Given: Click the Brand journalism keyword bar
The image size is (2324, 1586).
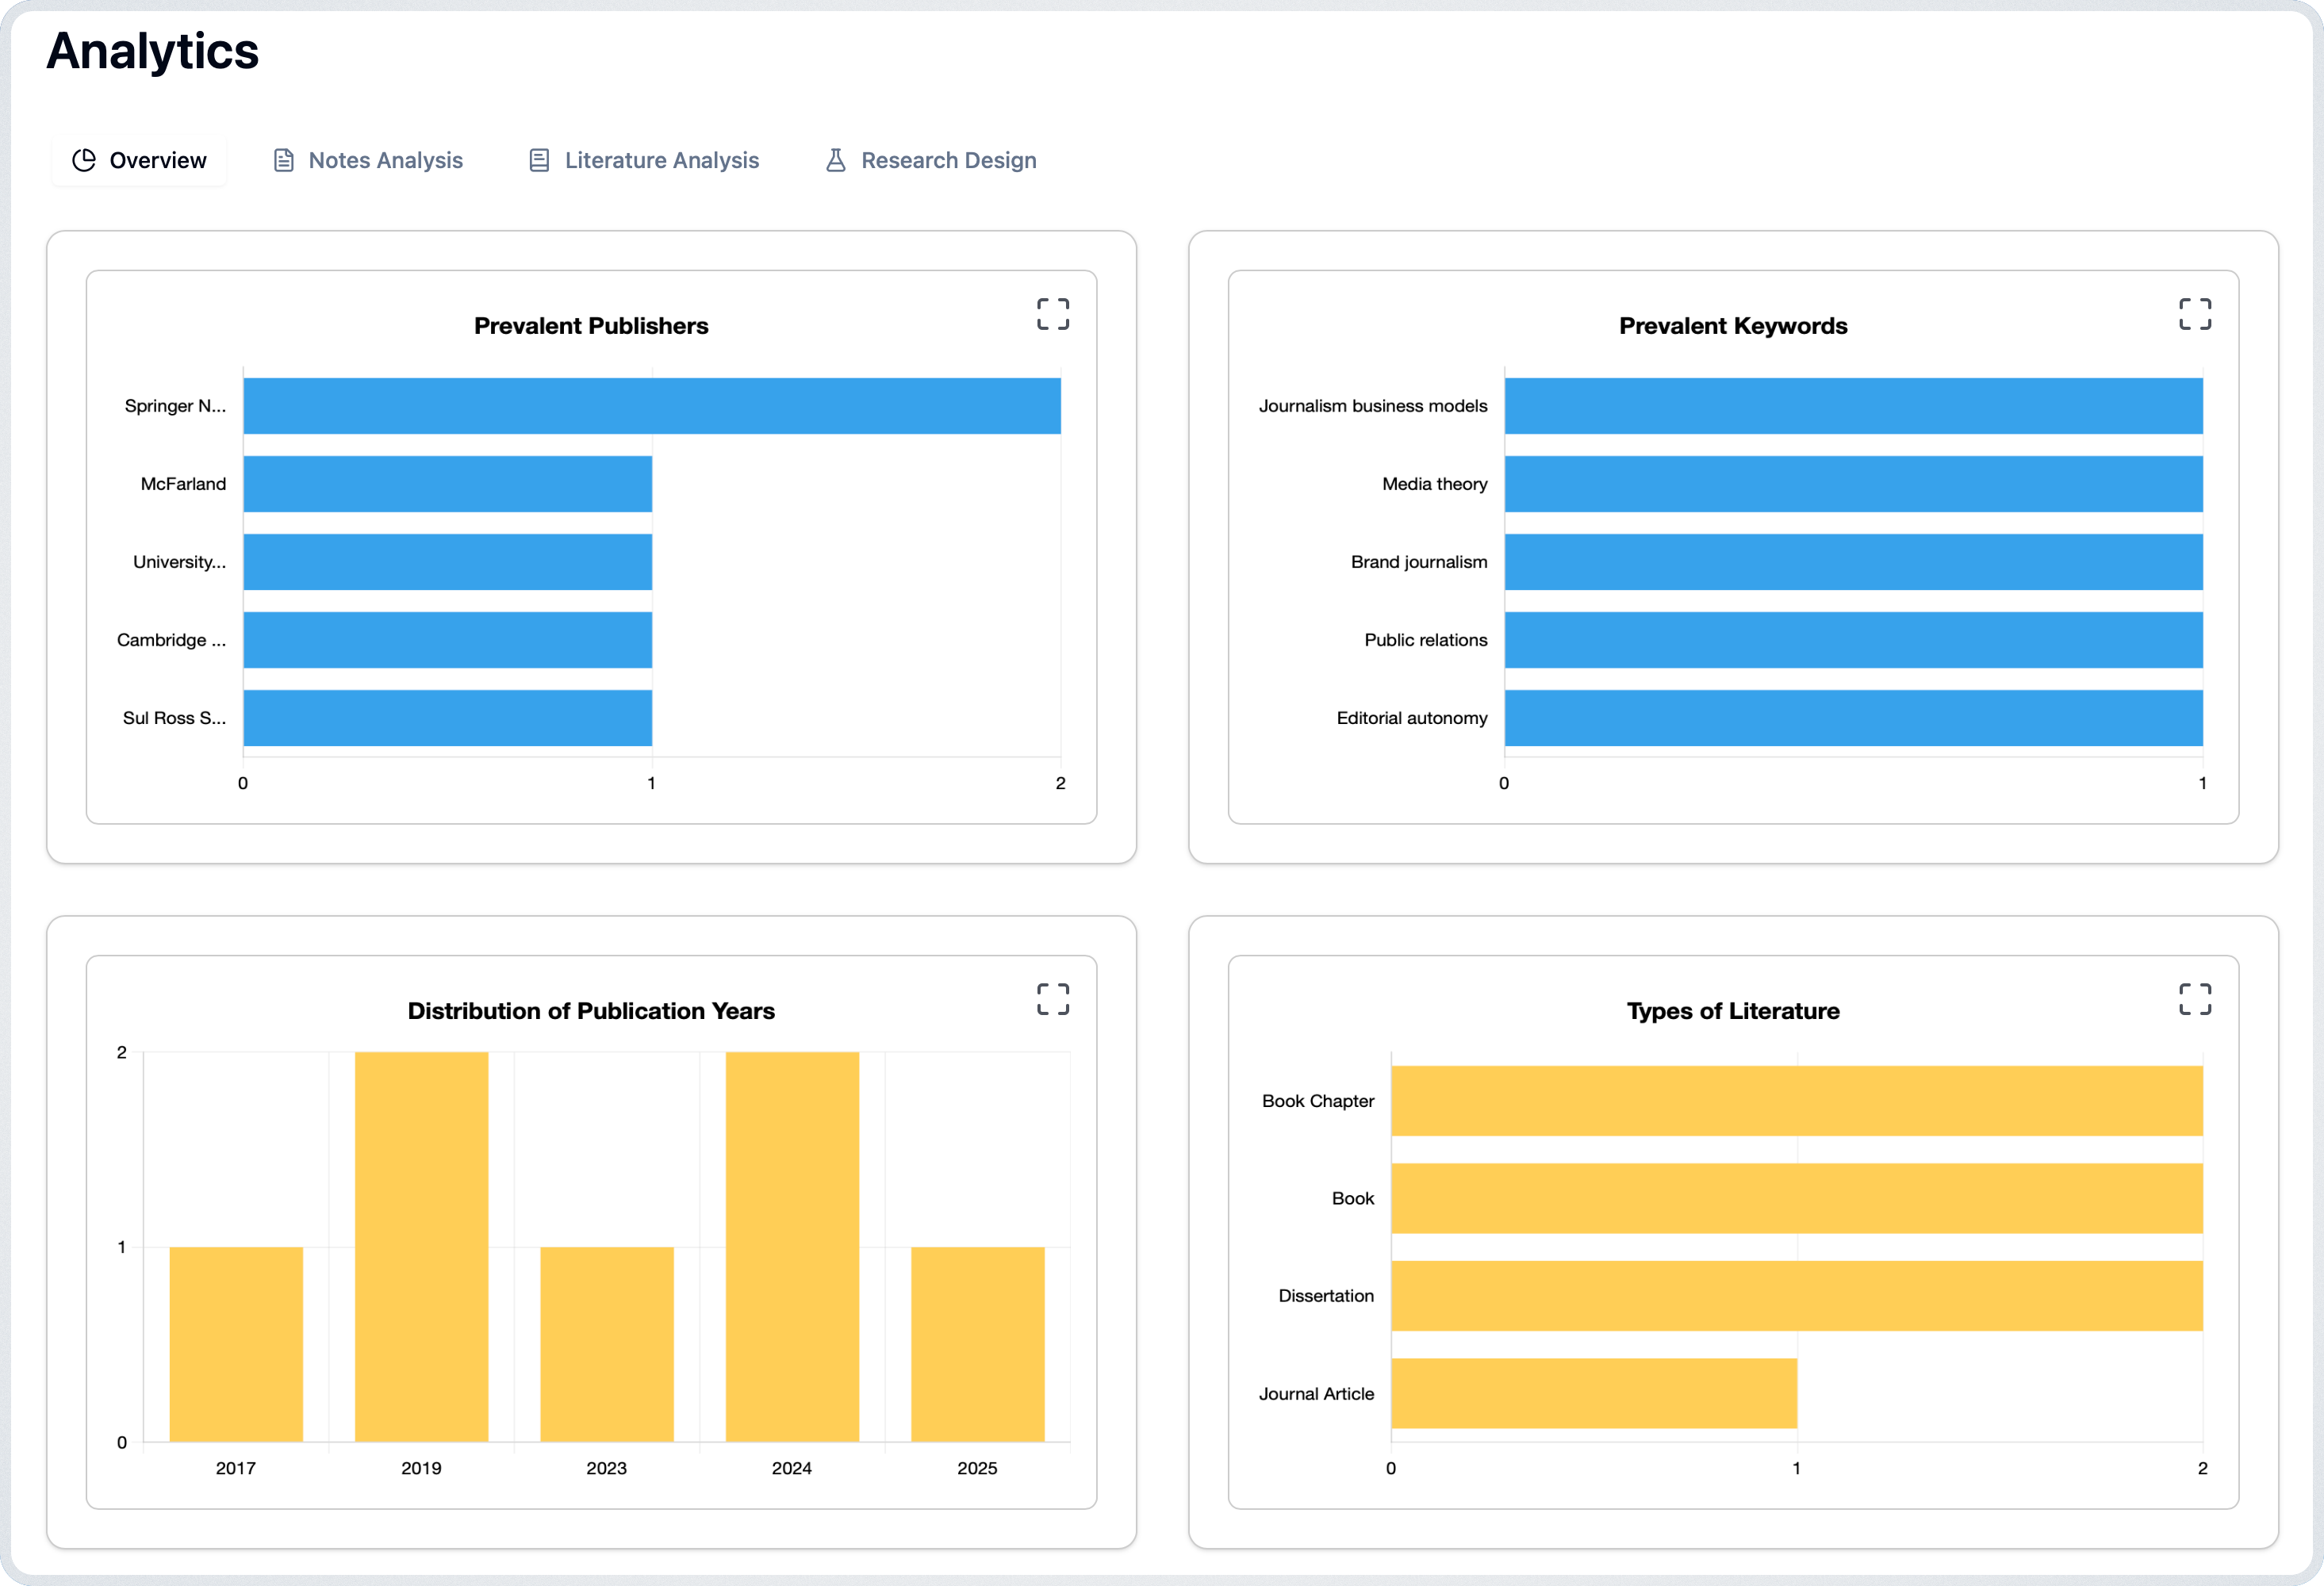Looking at the screenshot, I should pos(1852,562).
